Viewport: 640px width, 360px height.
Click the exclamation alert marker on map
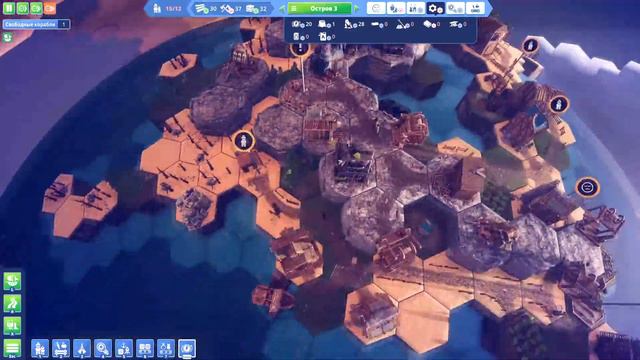click(x=300, y=48)
